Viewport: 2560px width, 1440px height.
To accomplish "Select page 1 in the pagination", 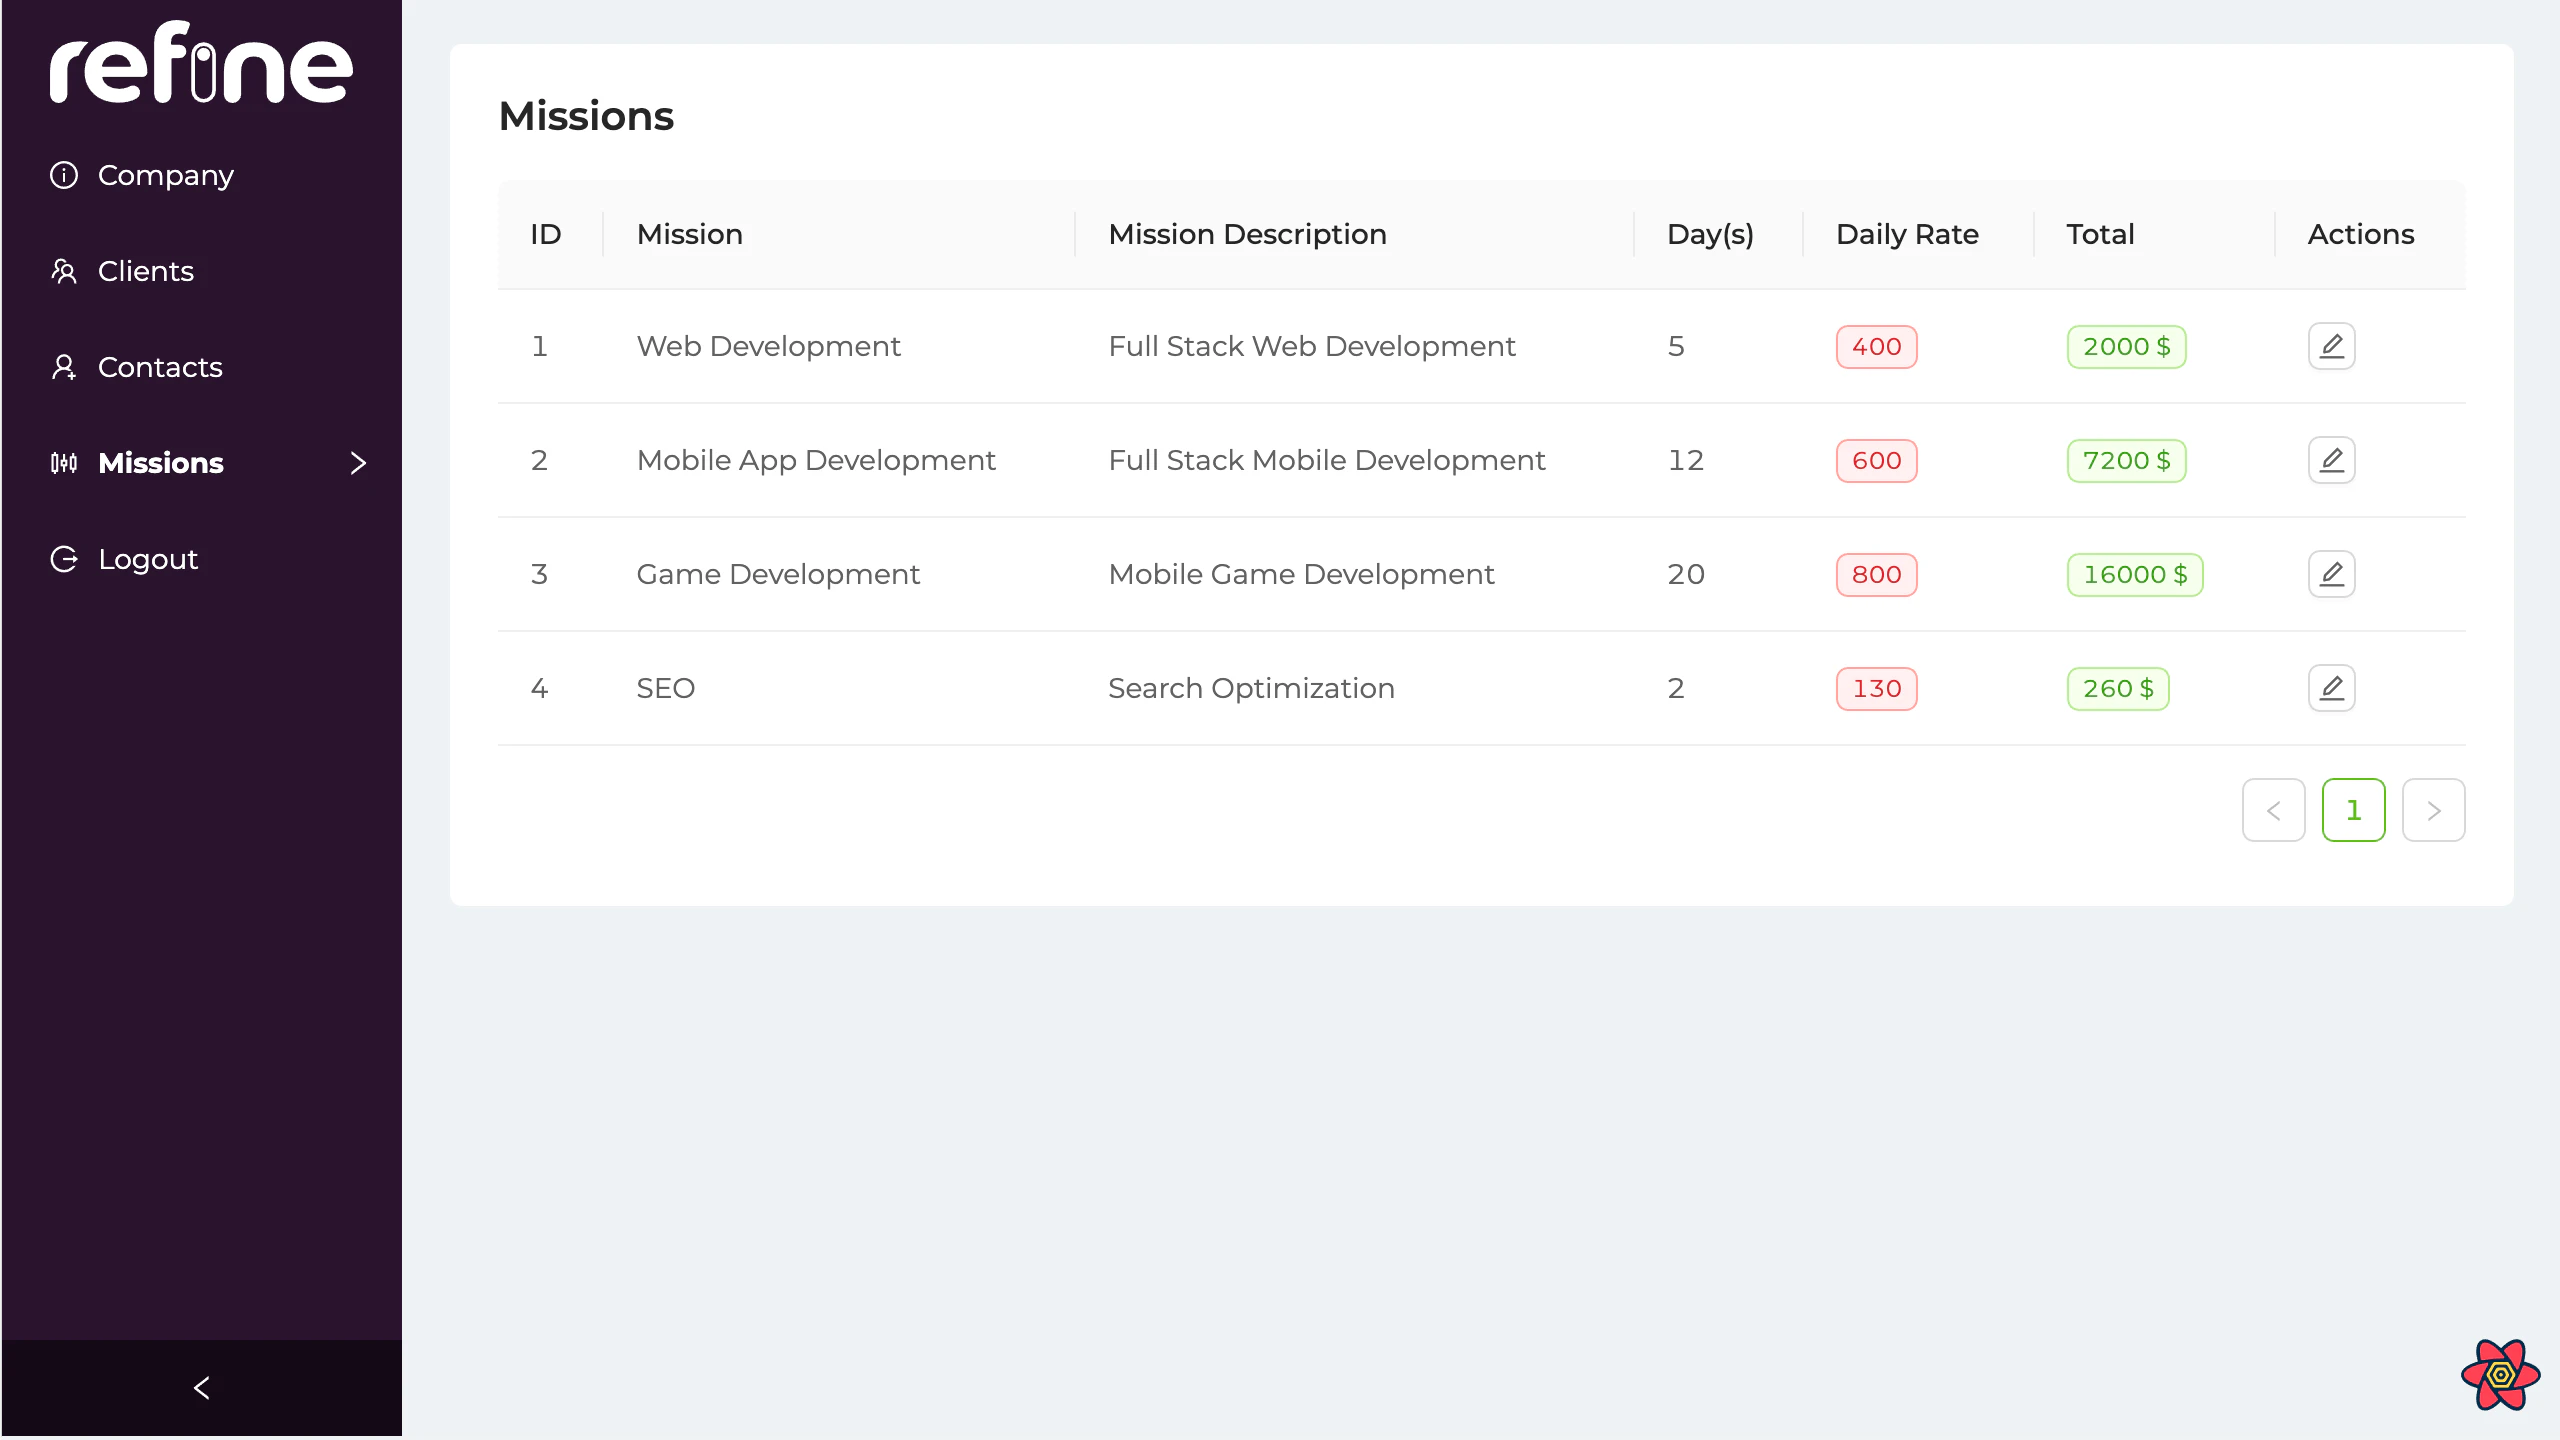I will click(x=2354, y=810).
